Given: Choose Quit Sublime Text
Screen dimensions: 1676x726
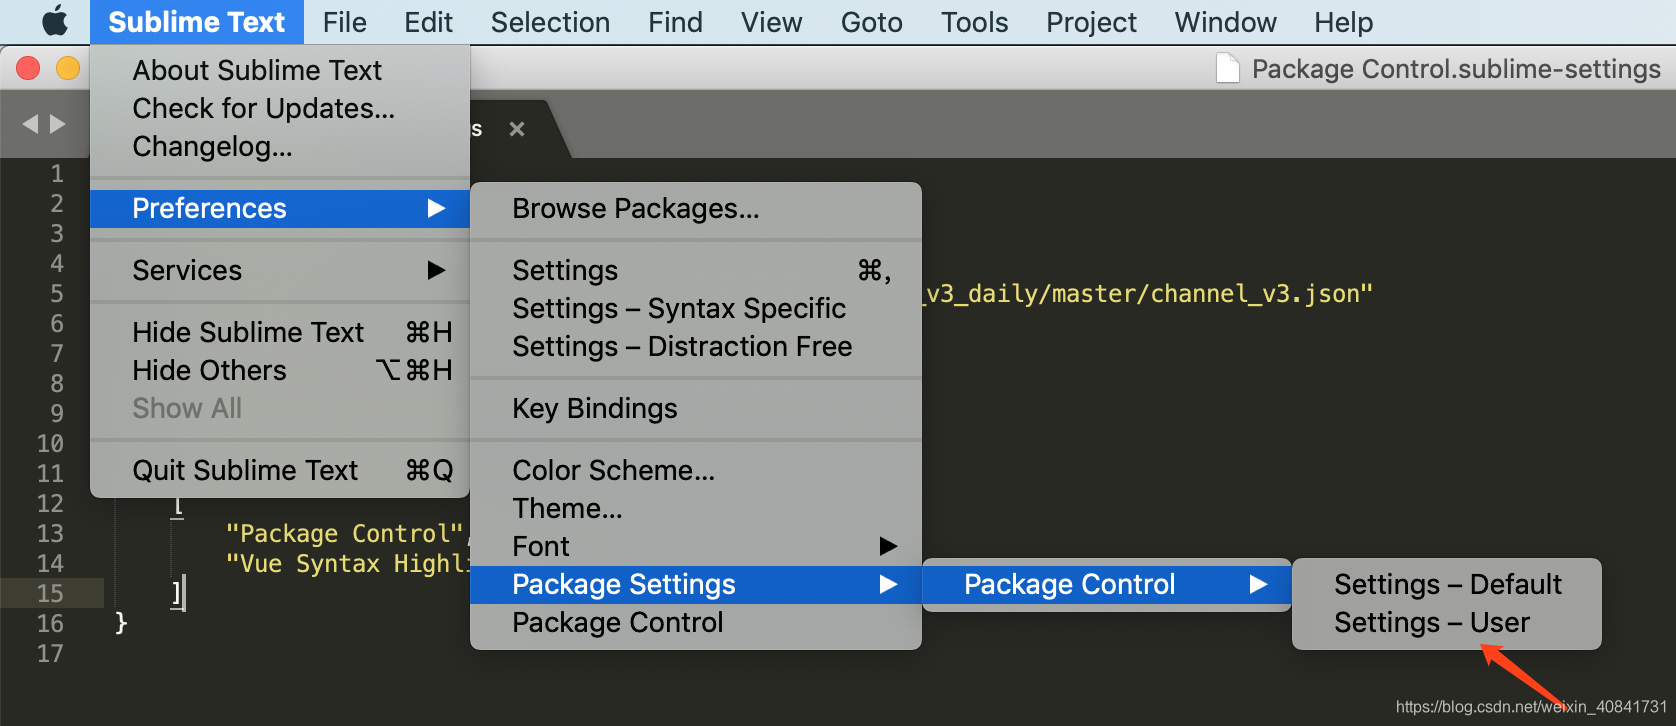Looking at the screenshot, I should pos(280,470).
